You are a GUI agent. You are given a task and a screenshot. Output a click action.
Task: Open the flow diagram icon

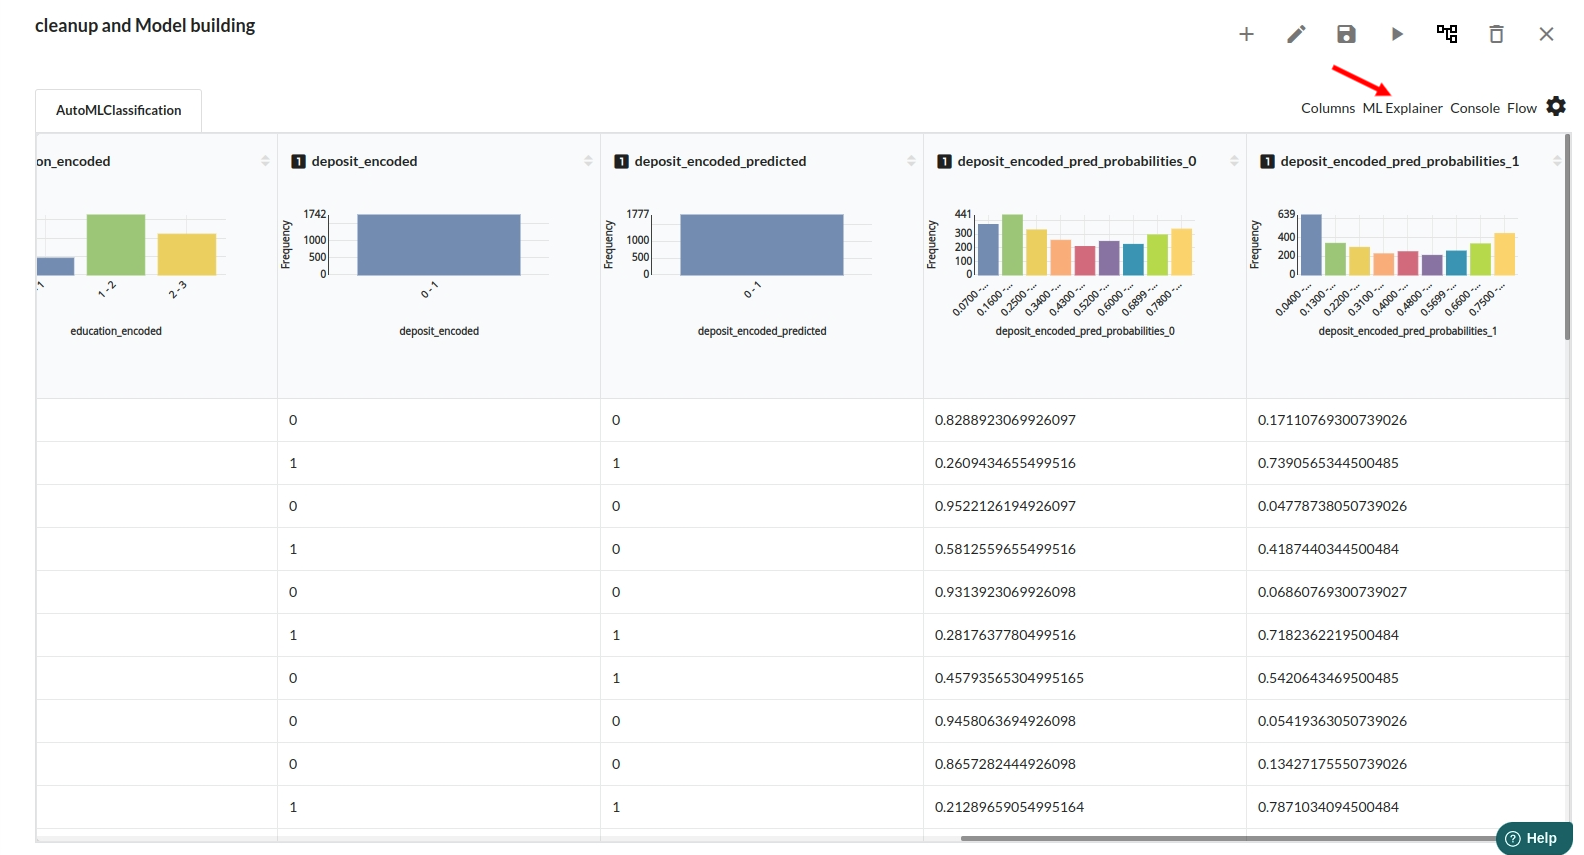tap(1447, 34)
